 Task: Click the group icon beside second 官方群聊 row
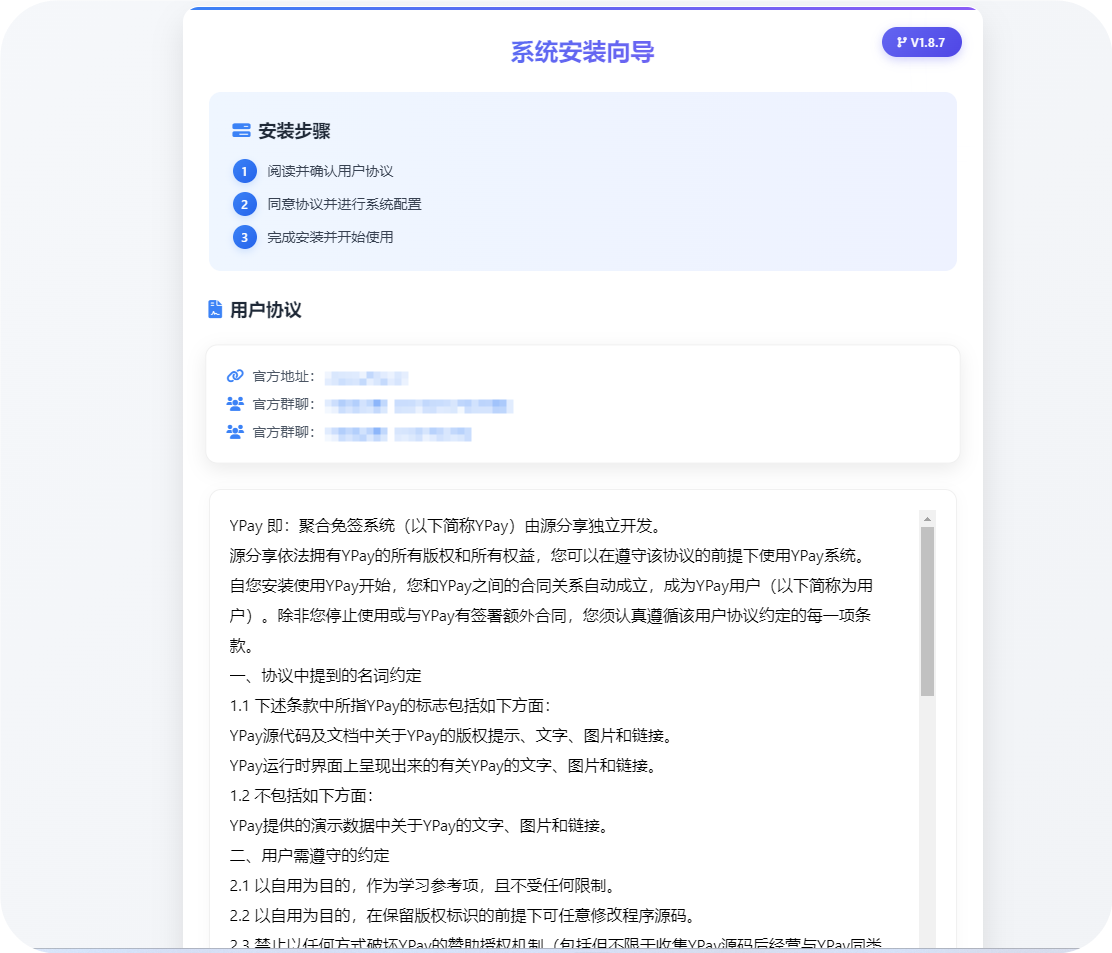(234, 432)
